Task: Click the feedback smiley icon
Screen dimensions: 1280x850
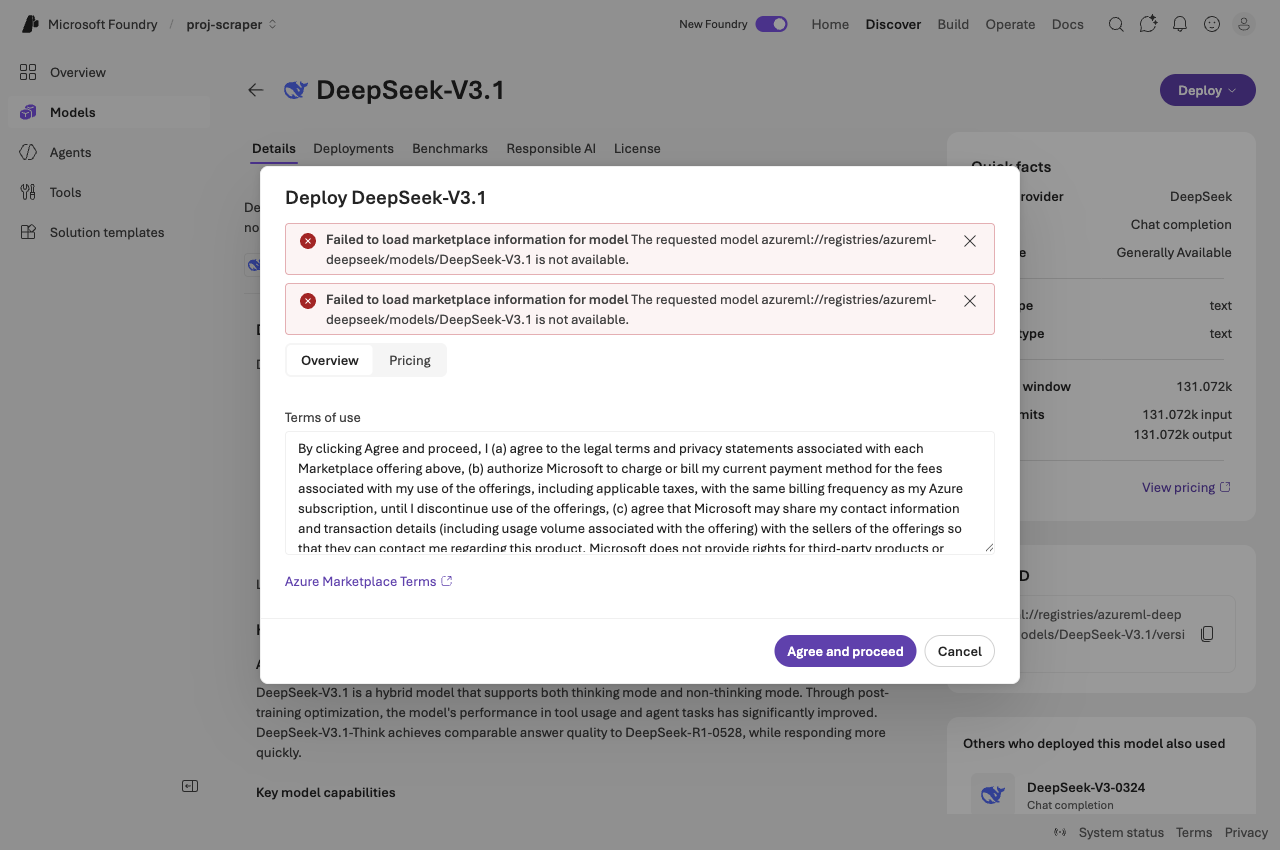Action: 1212,24
